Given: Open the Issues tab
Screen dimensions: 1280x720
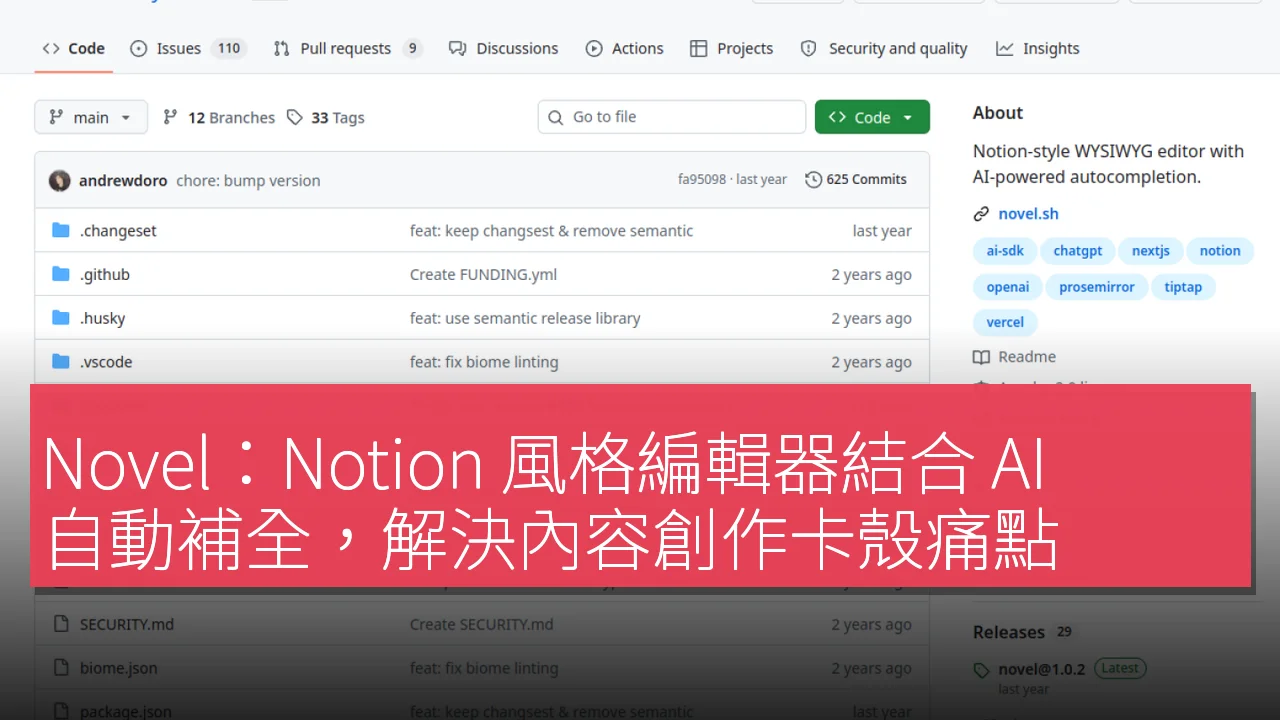Looking at the screenshot, I should point(188,48).
